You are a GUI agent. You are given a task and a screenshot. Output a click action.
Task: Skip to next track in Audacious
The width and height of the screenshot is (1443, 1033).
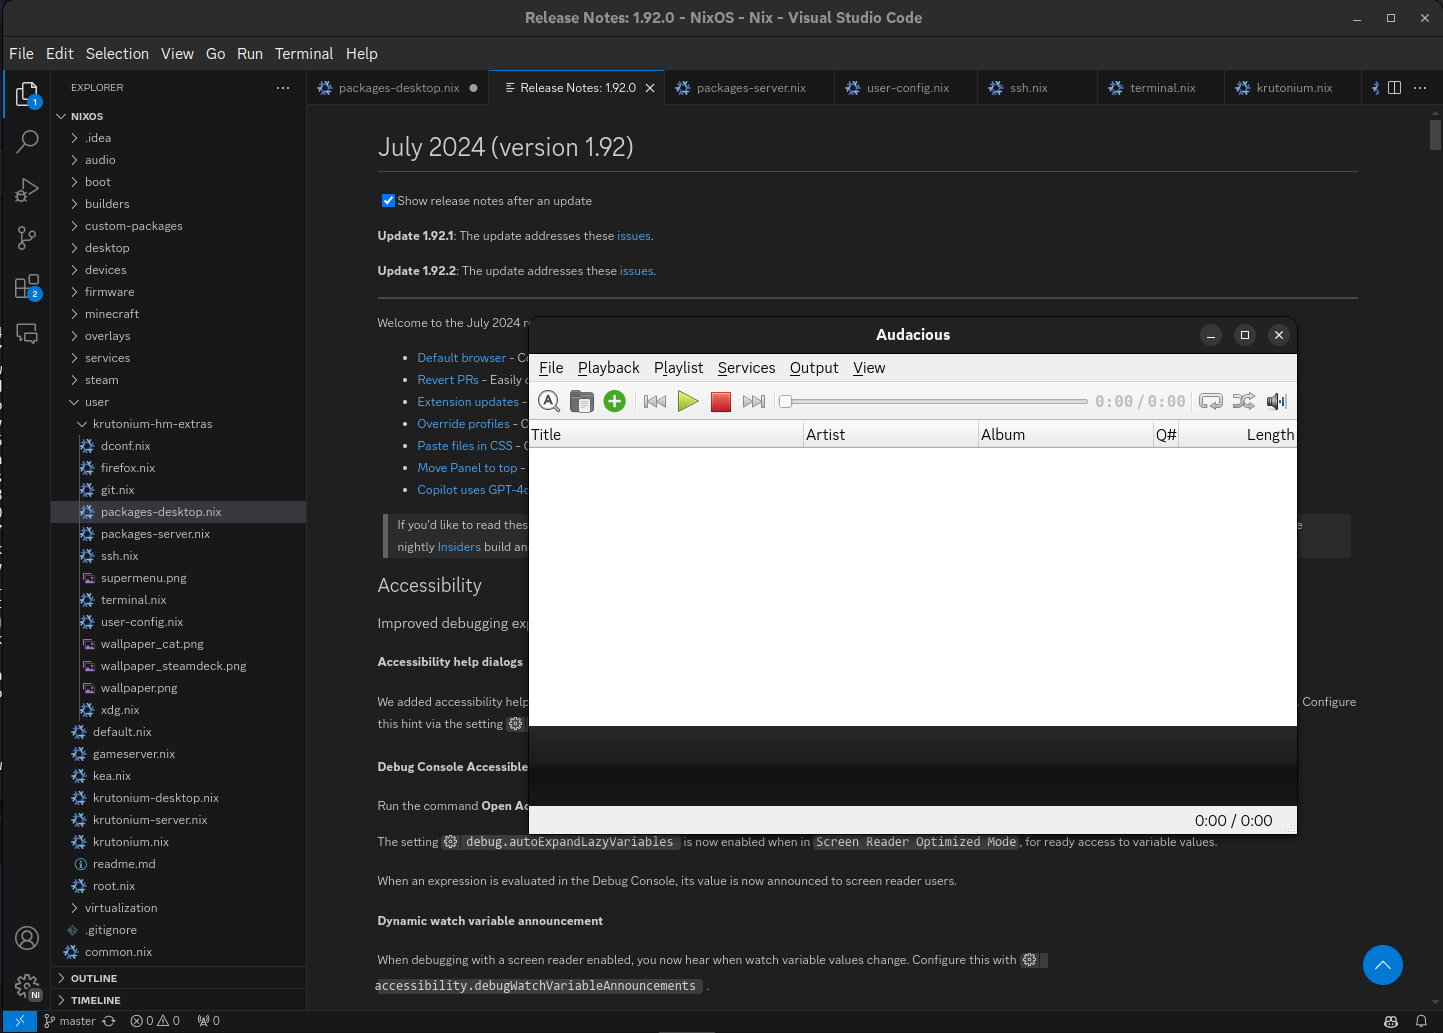pos(754,401)
